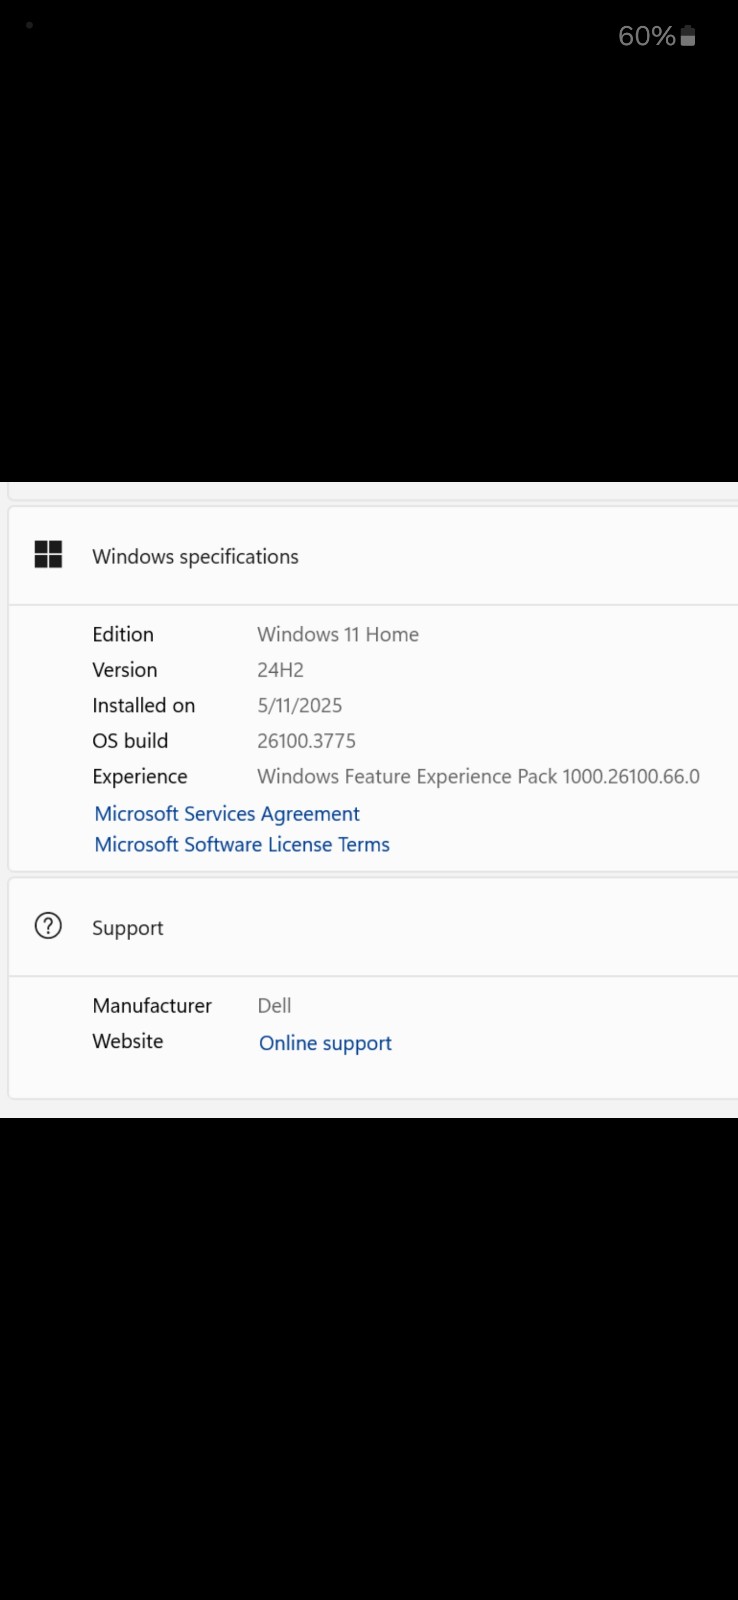Viewport: 738px width, 1600px height.
Task: Click the OS build label
Action: click(130, 741)
